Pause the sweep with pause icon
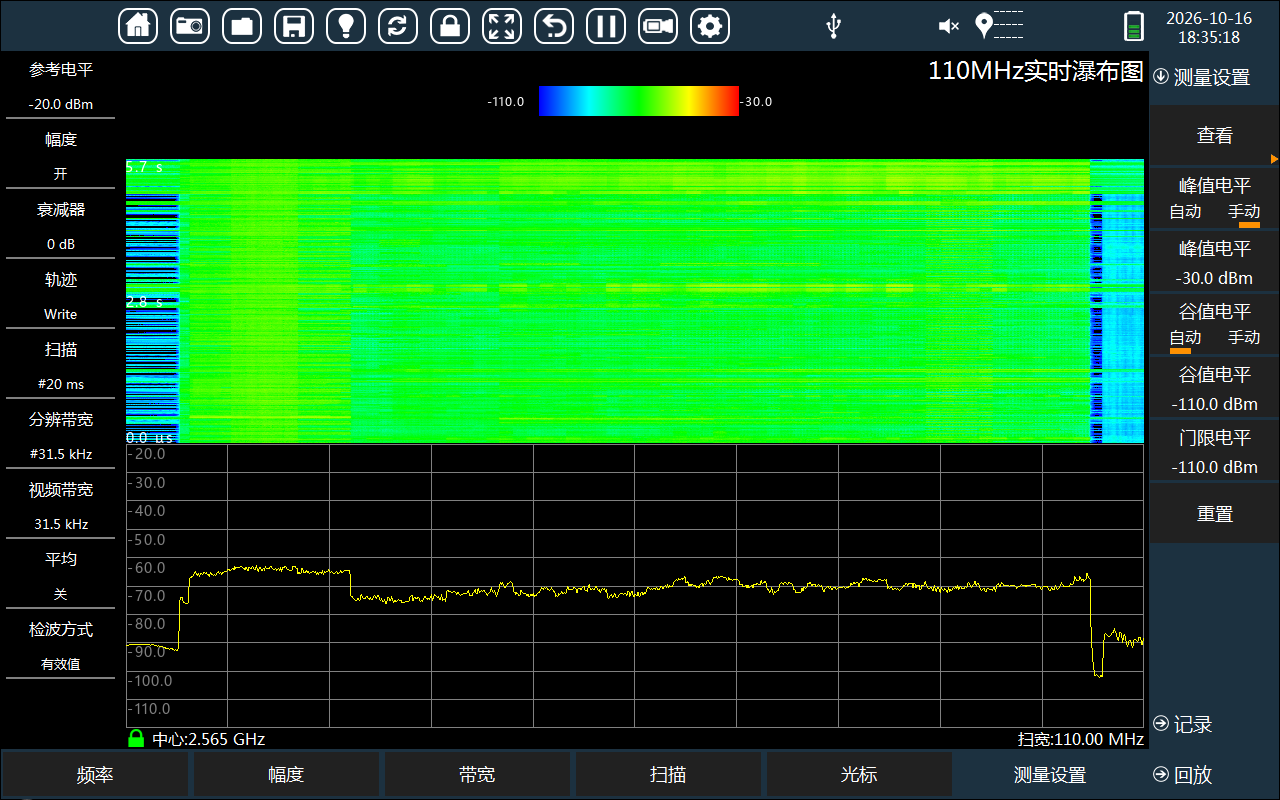 [606, 26]
